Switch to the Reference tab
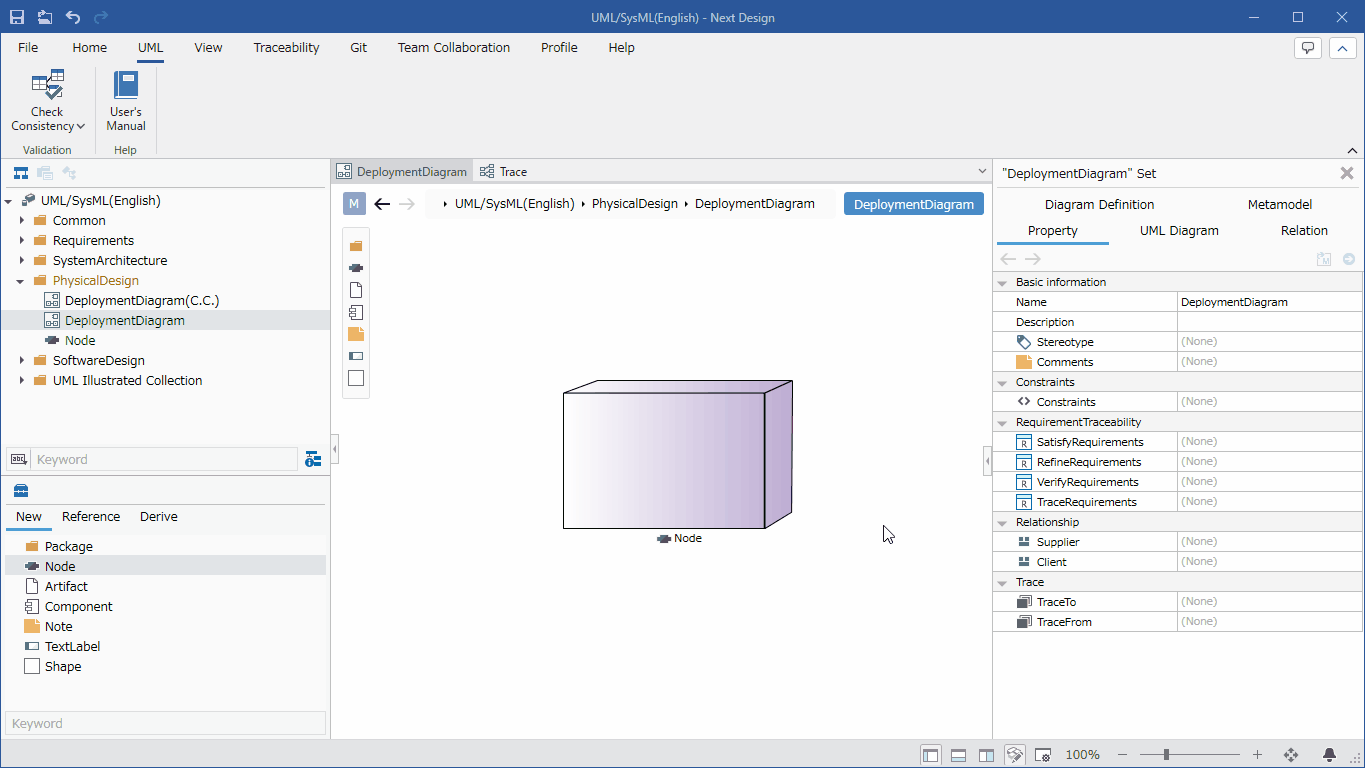Image resolution: width=1365 pixels, height=768 pixels. tap(91, 517)
